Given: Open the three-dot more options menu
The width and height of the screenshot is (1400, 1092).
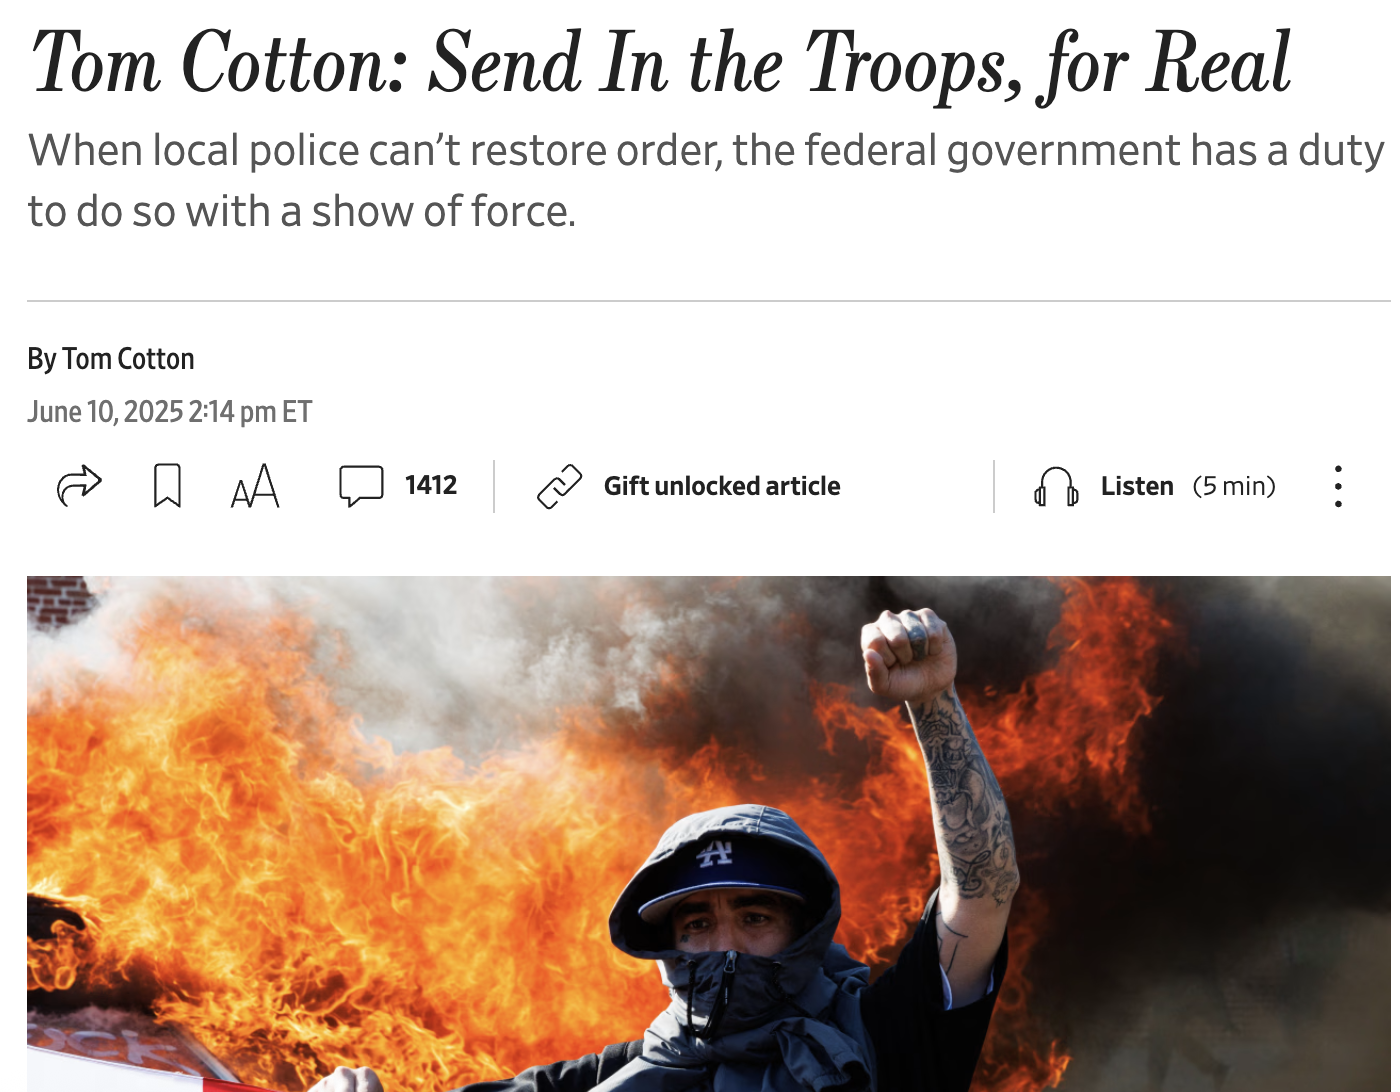Looking at the screenshot, I should [x=1338, y=486].
